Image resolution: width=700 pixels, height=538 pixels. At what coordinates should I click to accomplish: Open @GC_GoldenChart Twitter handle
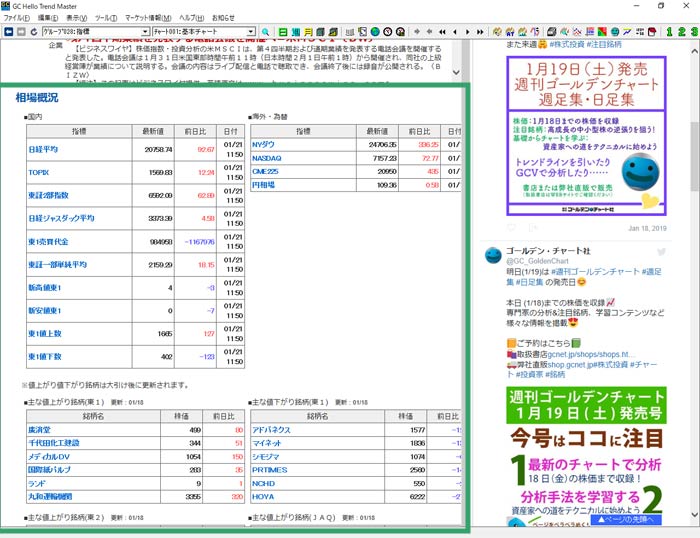(x=537, y=261)
